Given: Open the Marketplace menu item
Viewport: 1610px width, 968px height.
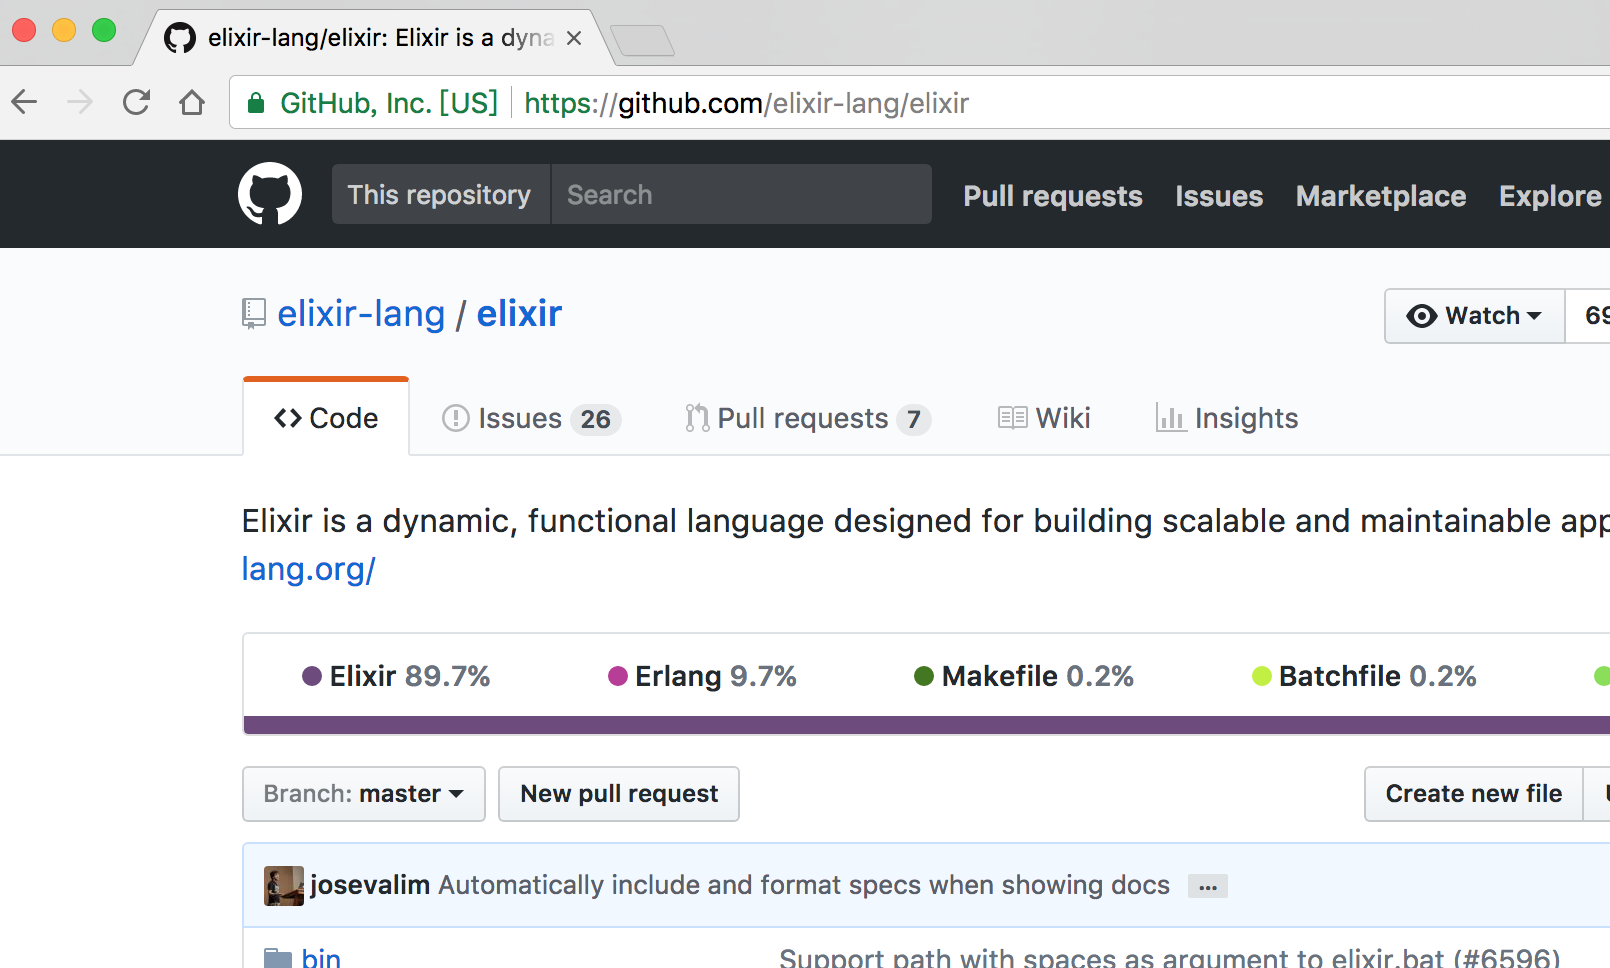Looking at the screenshot, I should [x=1380, y=196].
